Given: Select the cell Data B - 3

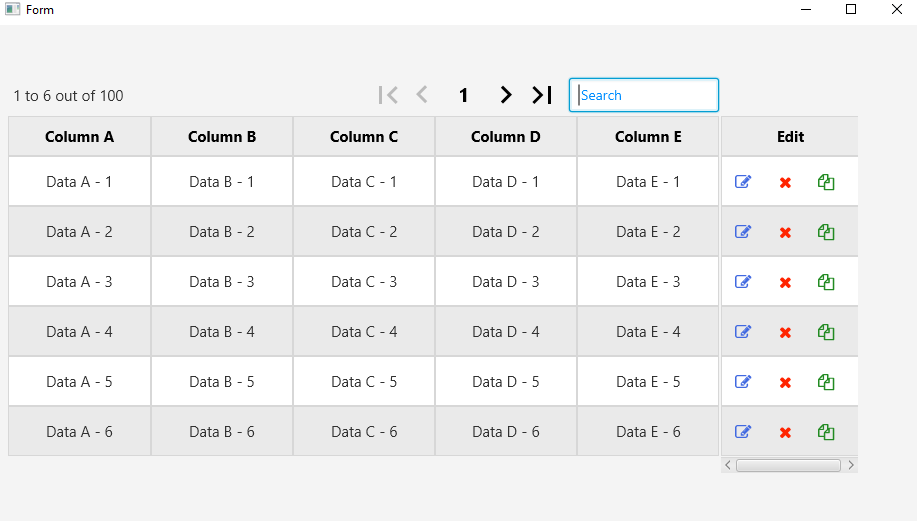Looking at the screenshot, I should pos(222,282).
